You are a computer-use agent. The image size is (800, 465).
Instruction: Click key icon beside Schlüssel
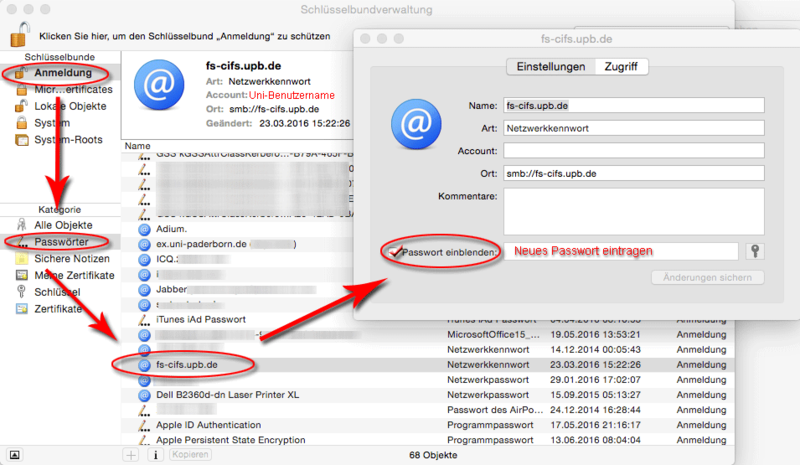[x=21, y=291]
